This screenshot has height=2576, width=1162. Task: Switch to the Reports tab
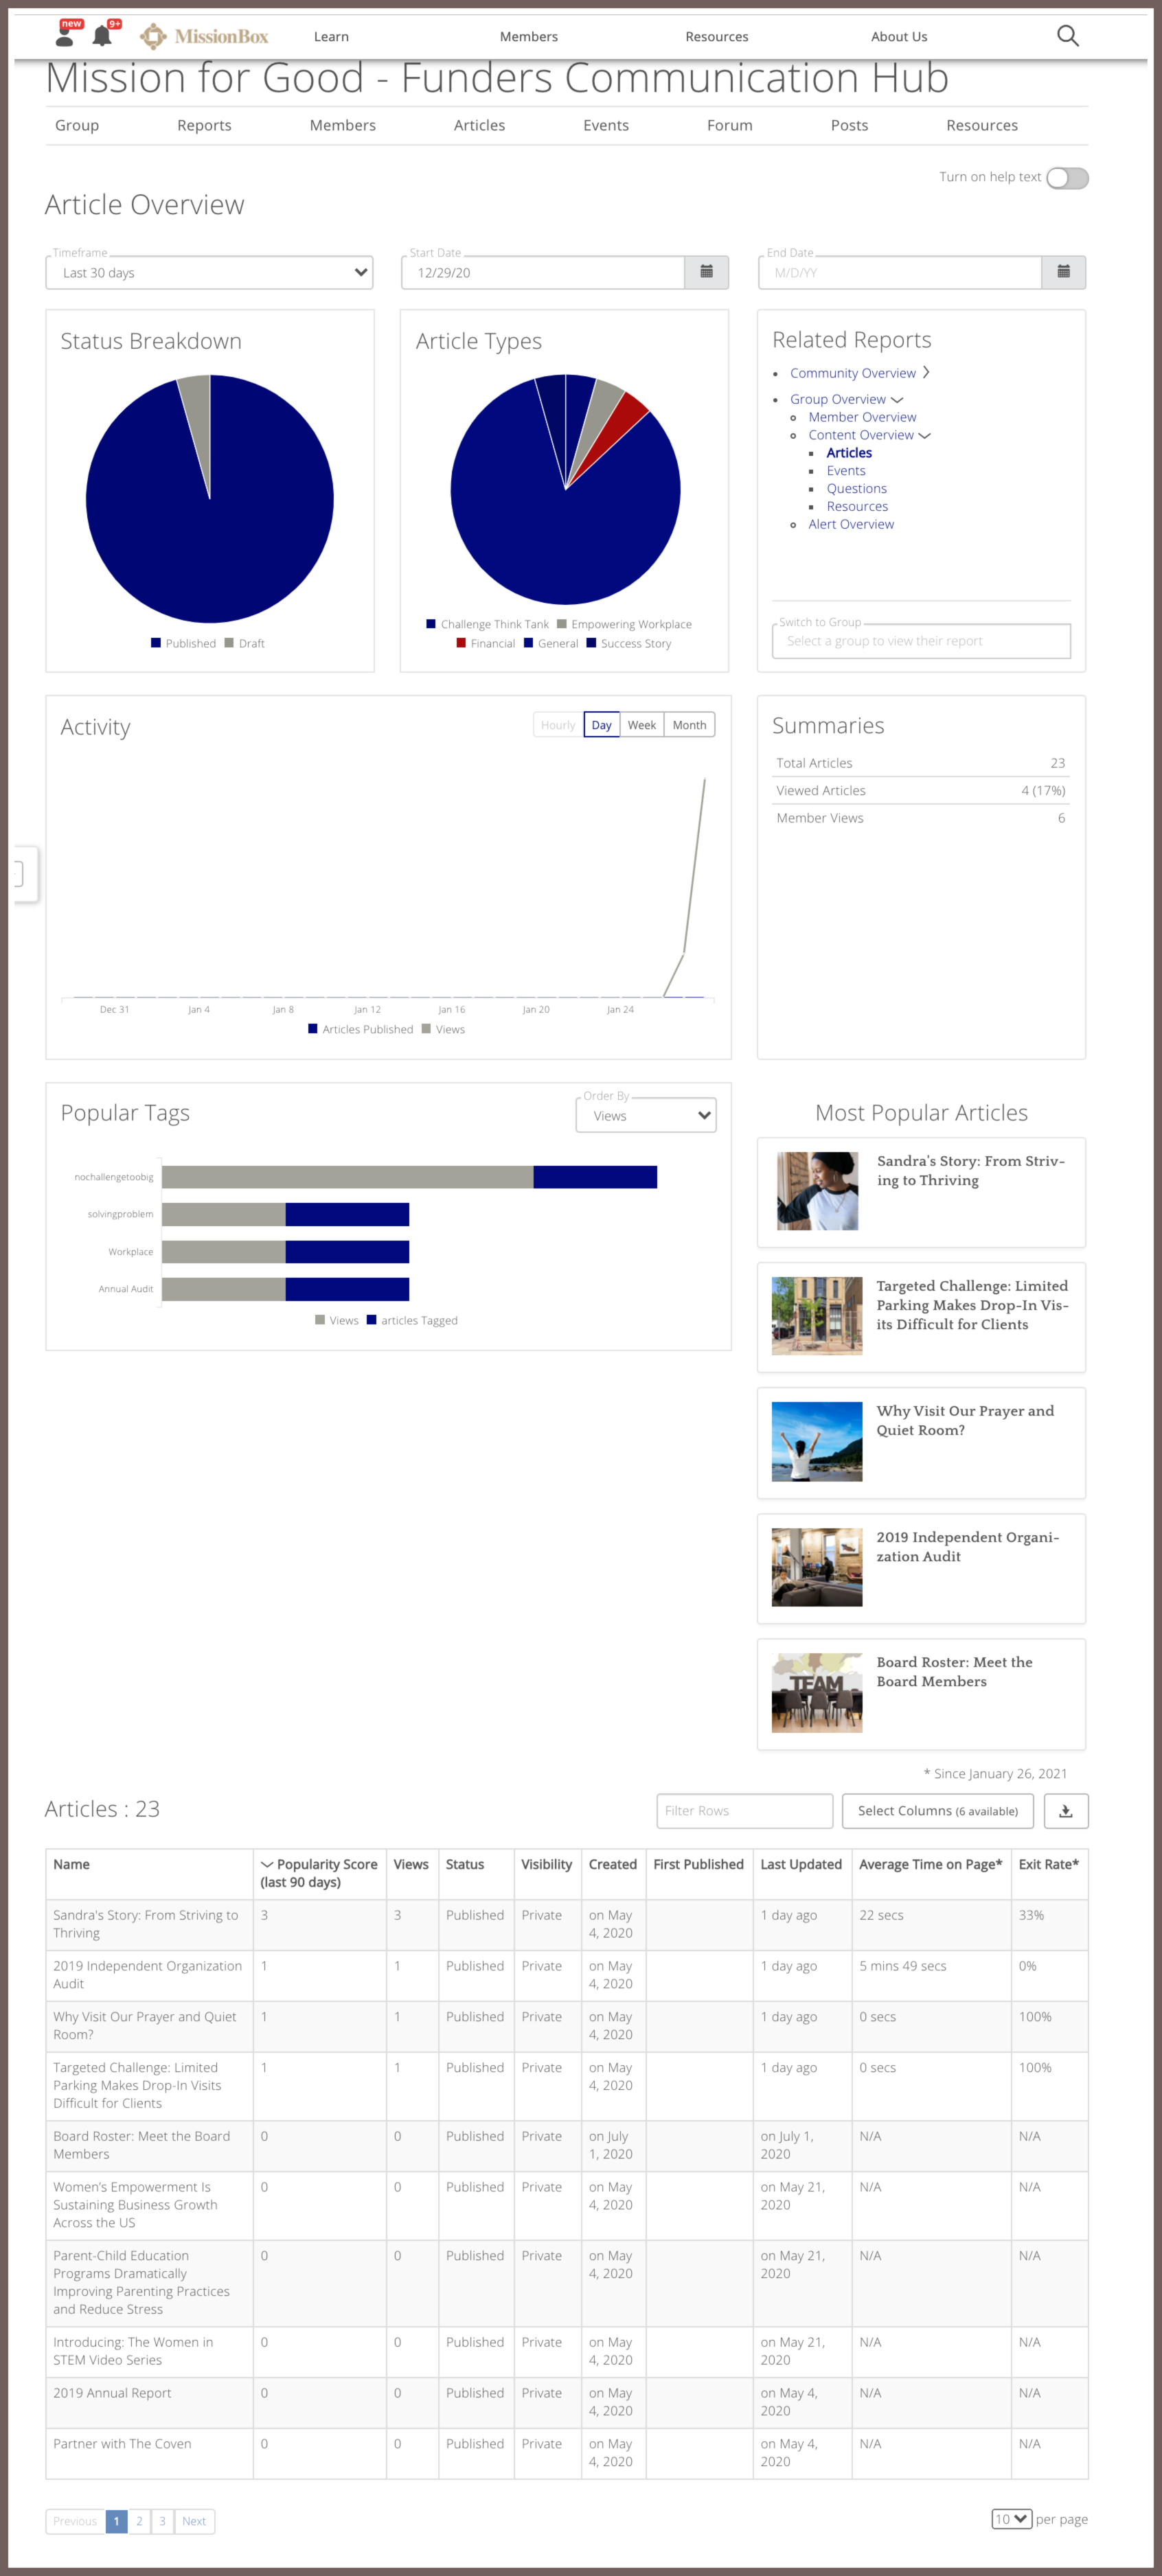point(204,125)
